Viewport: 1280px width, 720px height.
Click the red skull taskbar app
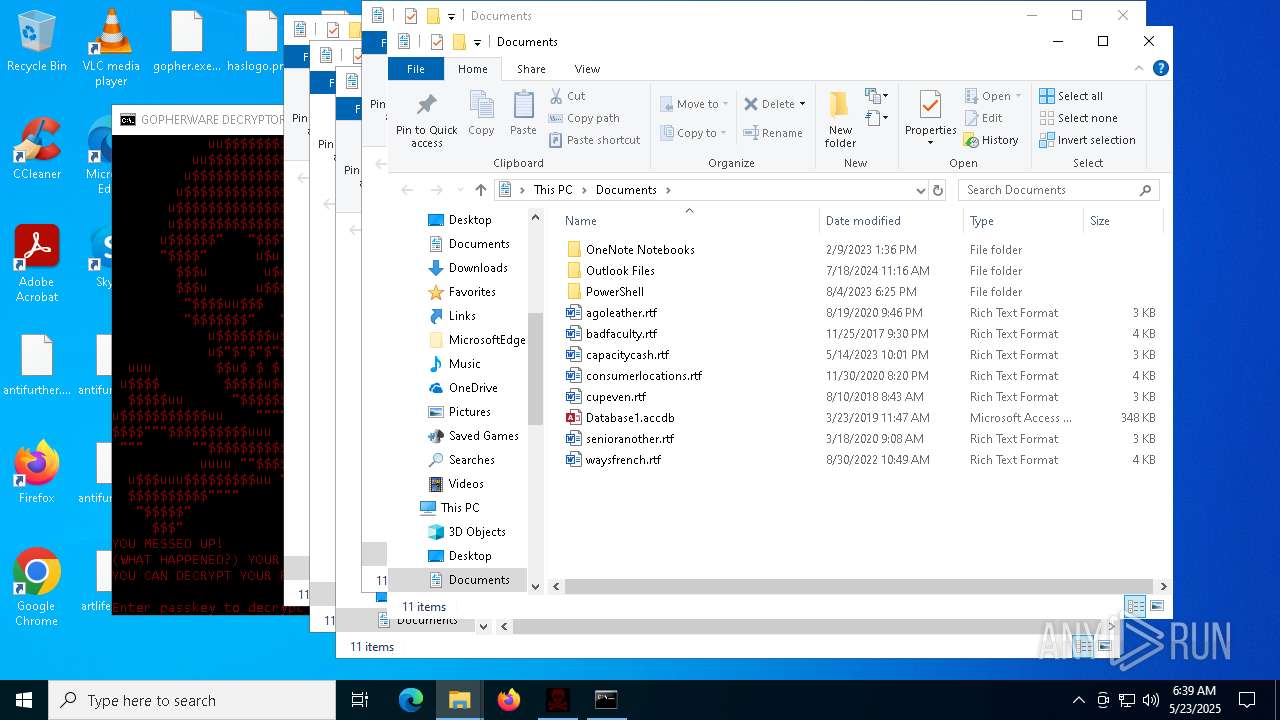[557, 700]
